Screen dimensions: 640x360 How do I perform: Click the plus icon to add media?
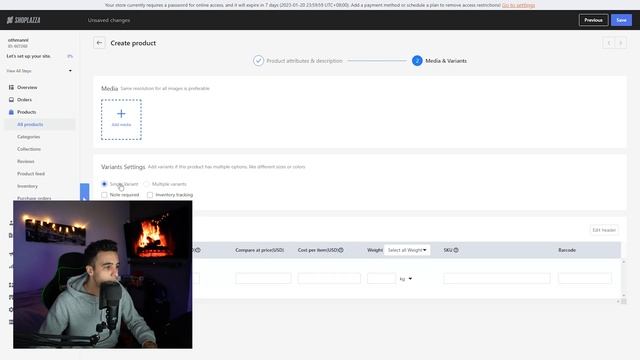pos(121,113)
